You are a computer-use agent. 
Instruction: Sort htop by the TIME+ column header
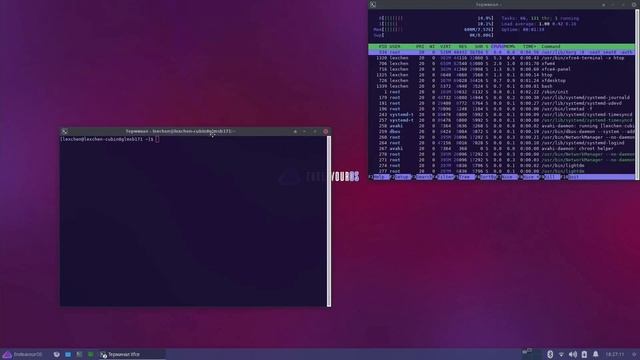(x=529, y=47)
